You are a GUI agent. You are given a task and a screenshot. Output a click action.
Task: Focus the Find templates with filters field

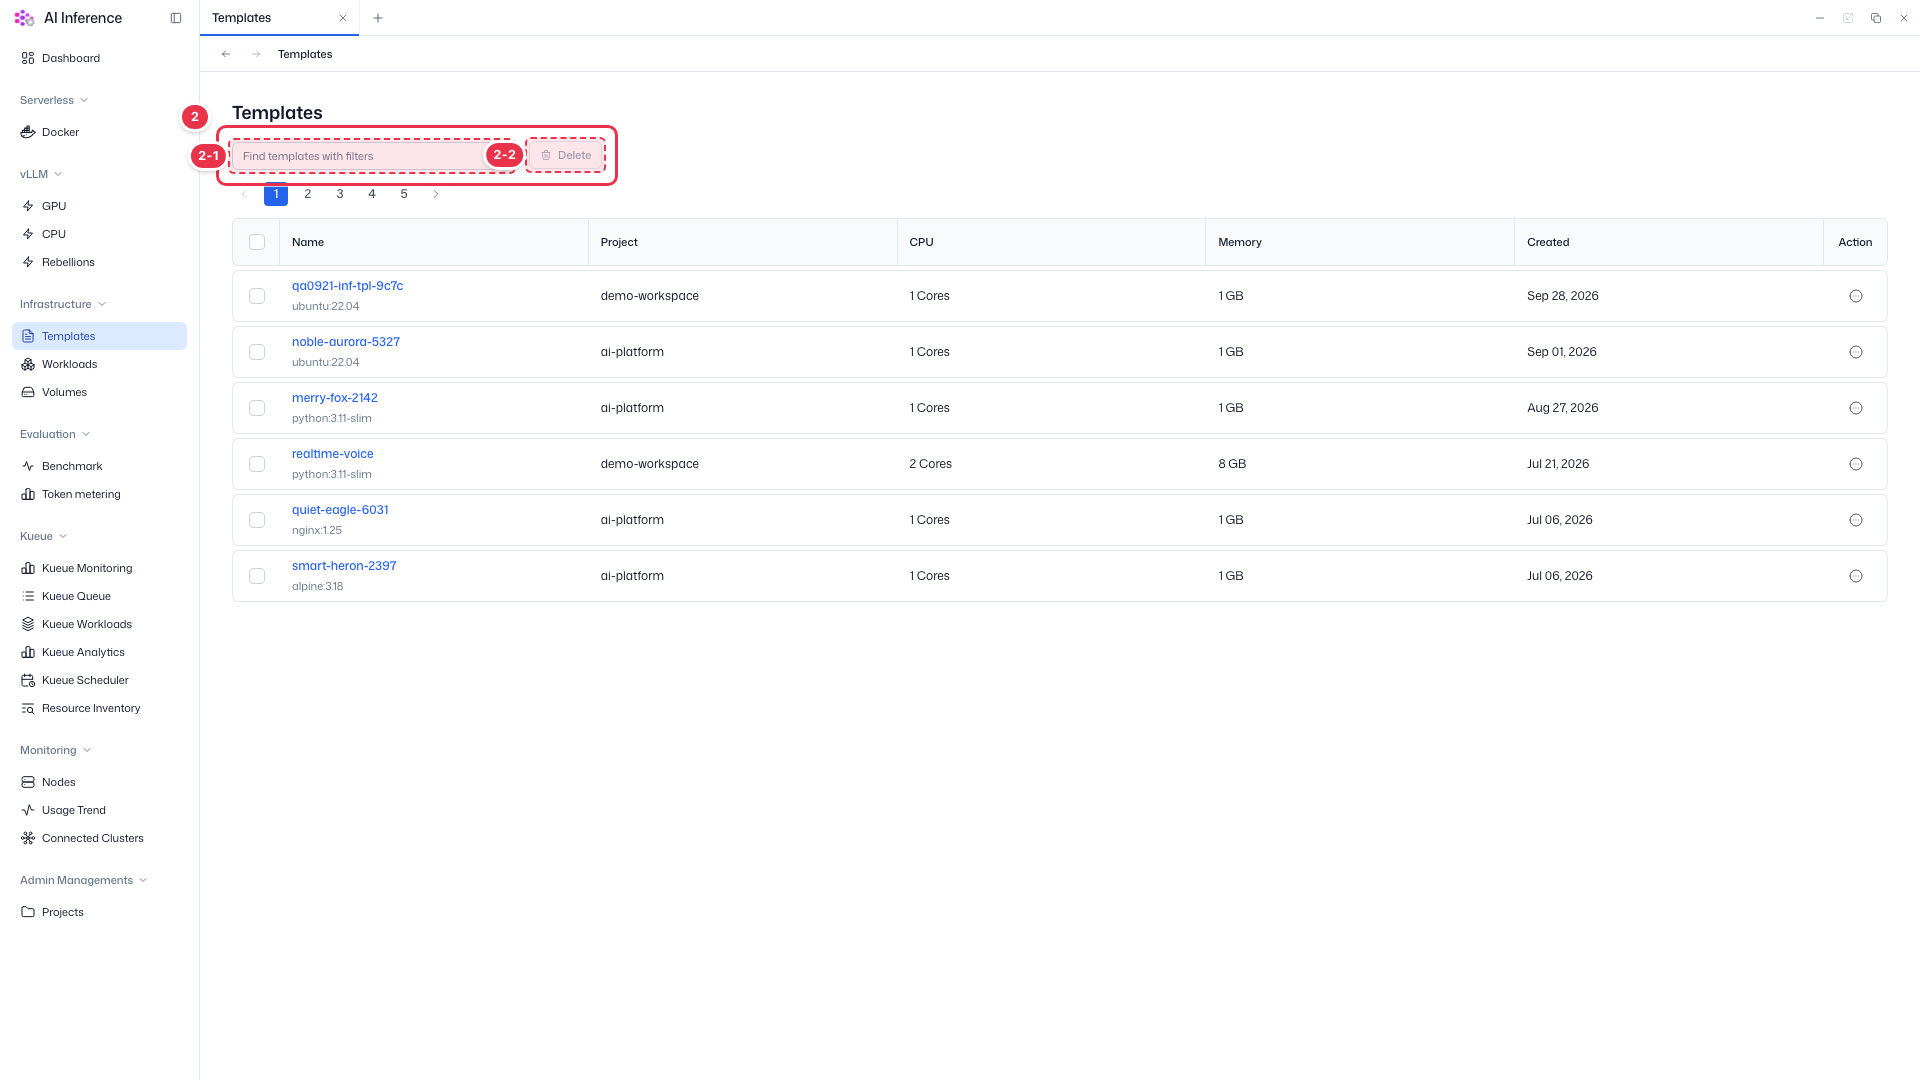[372, 156]
